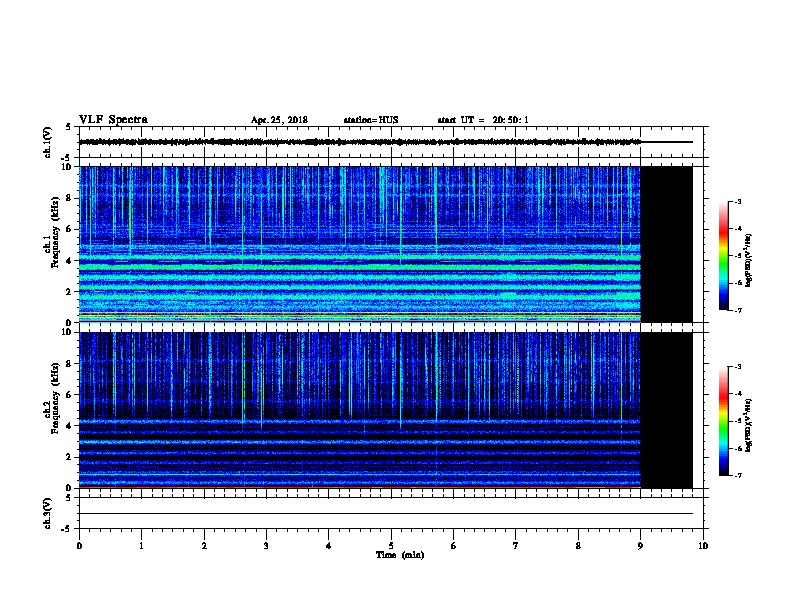The width and height of the screenshot is (792, 612).
Task: Click the ch.2 color scale 'log(PSD)' label
Action: [749, 425]
